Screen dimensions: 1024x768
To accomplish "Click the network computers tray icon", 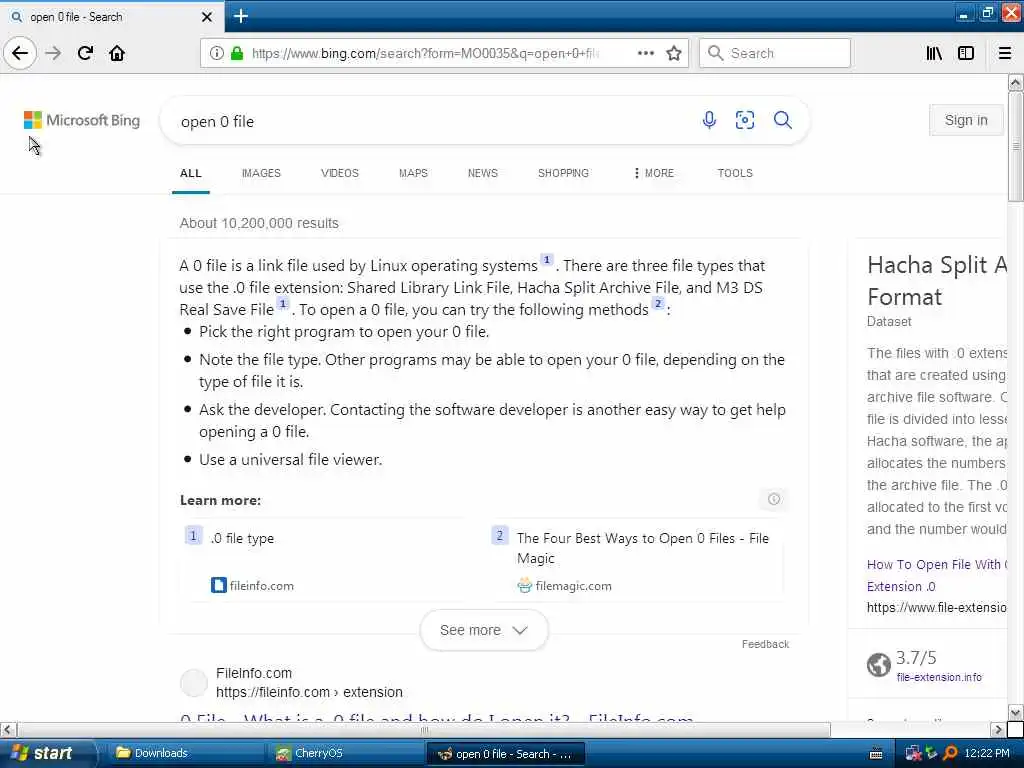I will point(913,754).
